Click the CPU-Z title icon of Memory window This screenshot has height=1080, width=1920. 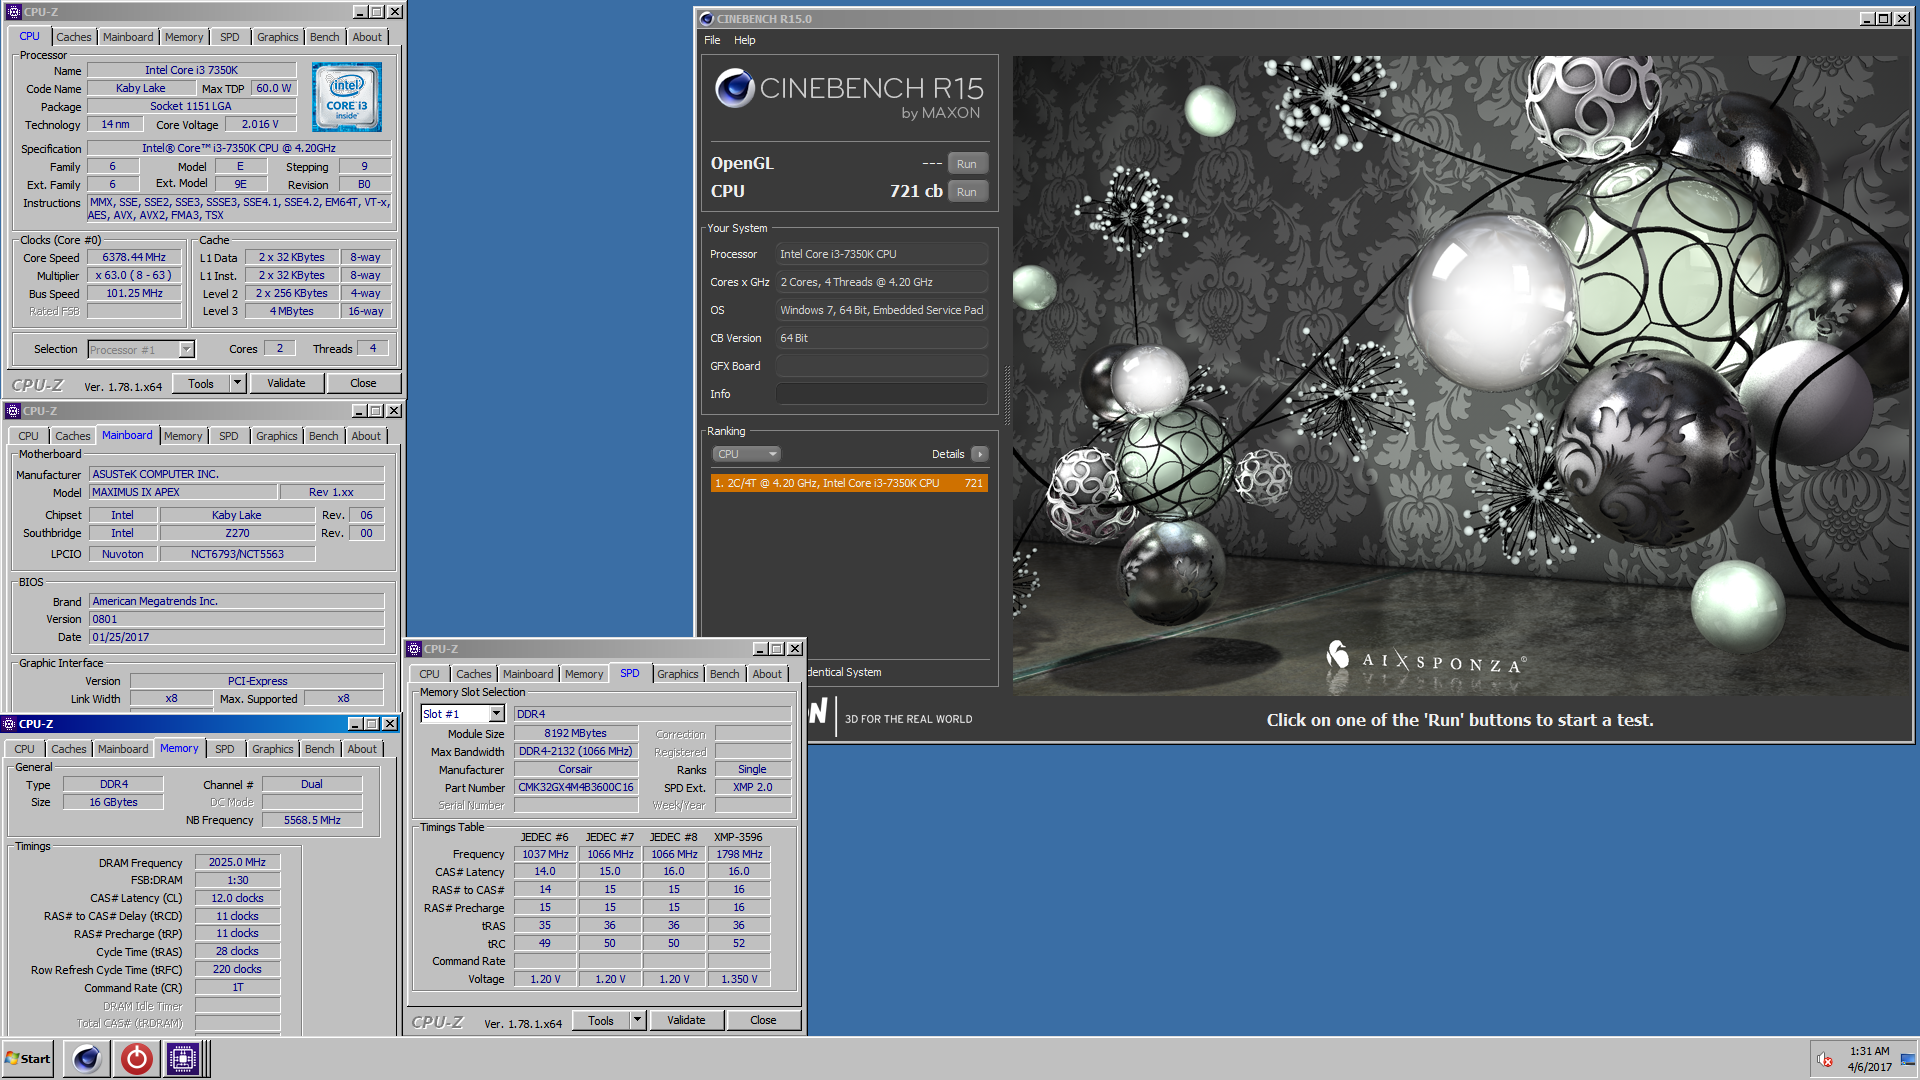9,724
